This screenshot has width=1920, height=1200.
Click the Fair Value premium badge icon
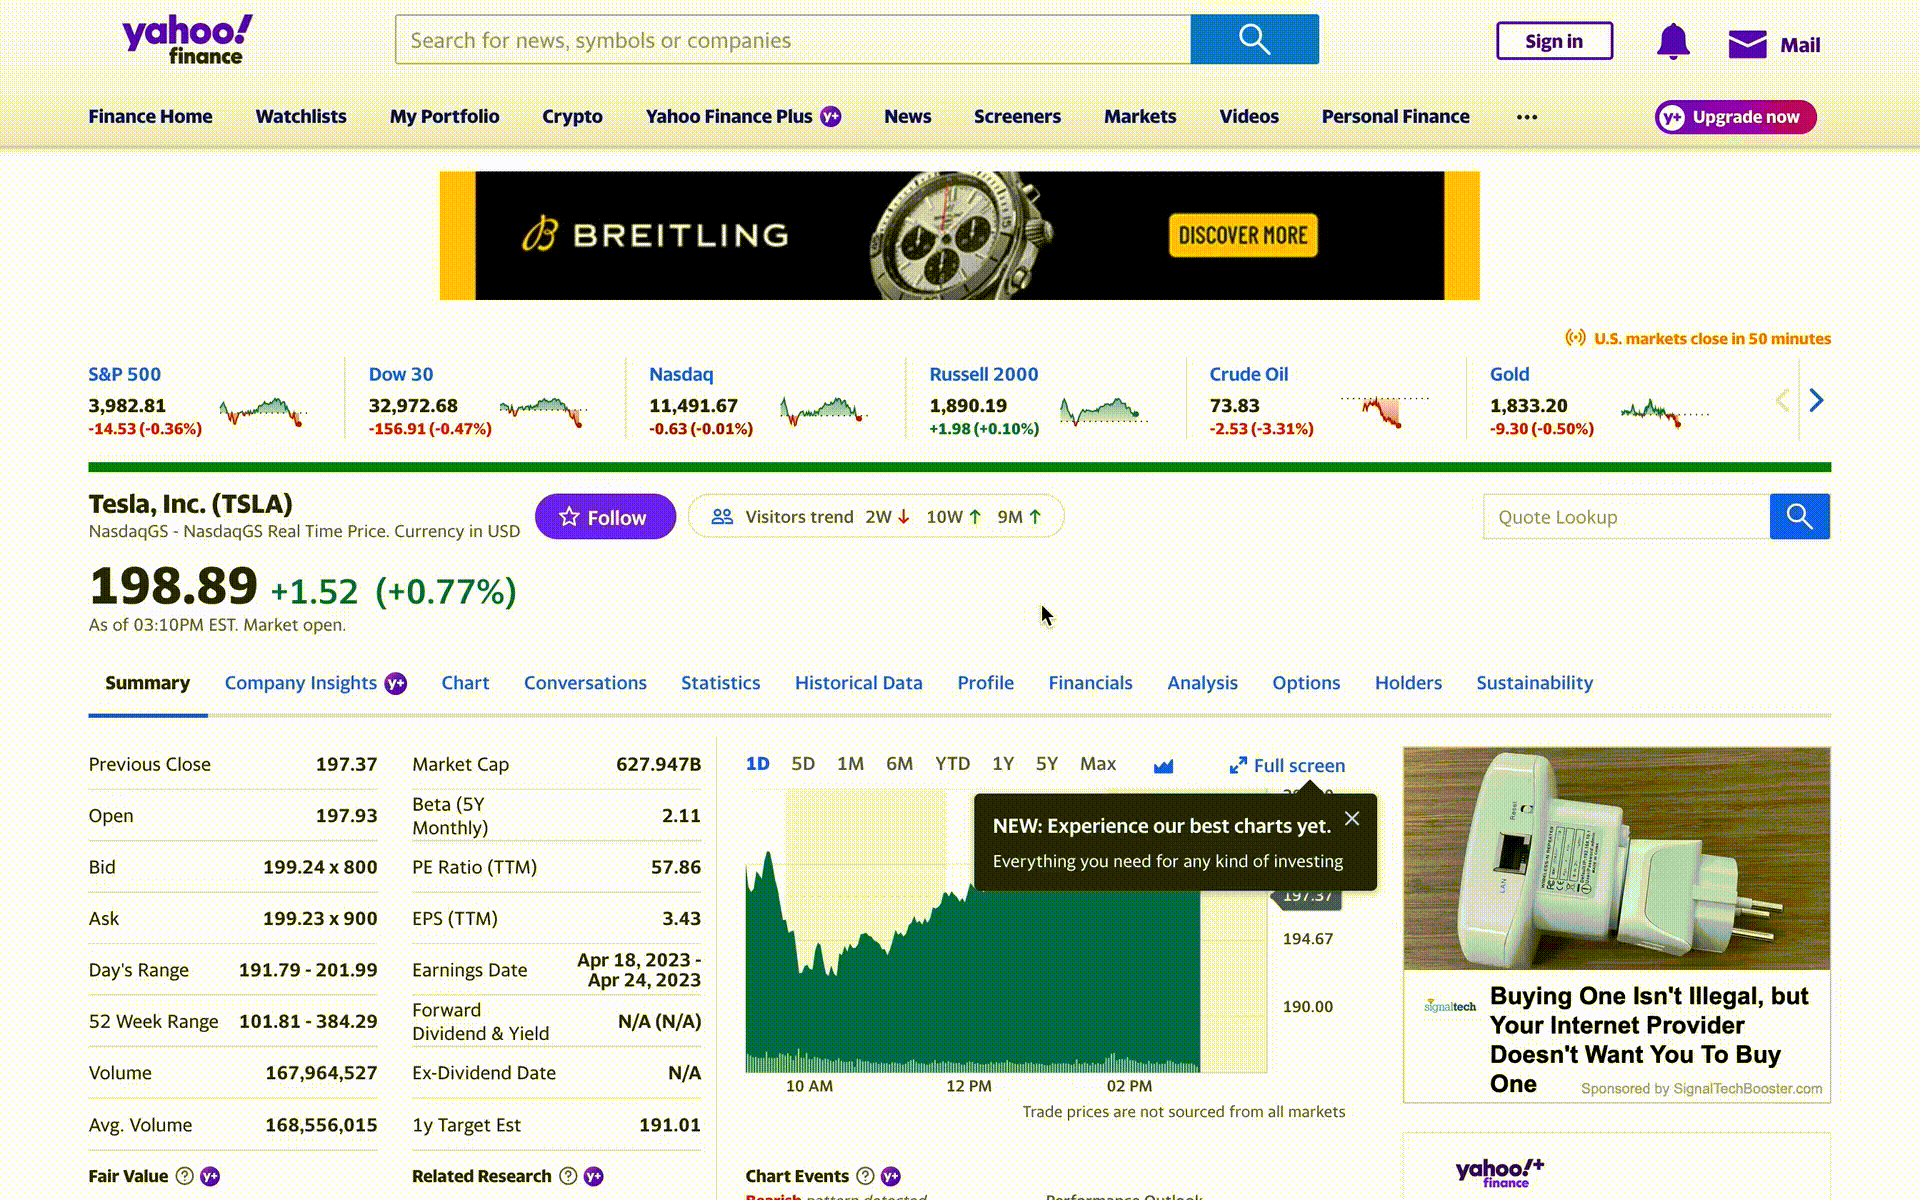pos(210,1176)
